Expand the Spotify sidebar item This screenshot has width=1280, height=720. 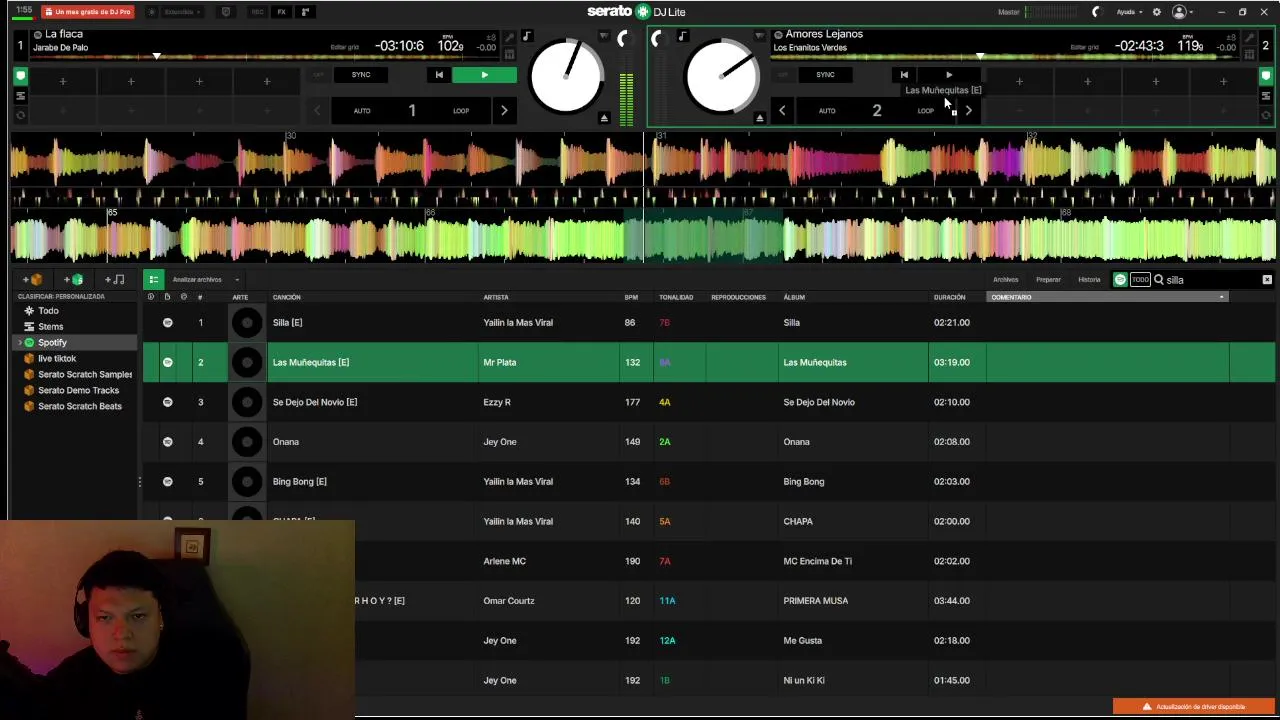19,343
